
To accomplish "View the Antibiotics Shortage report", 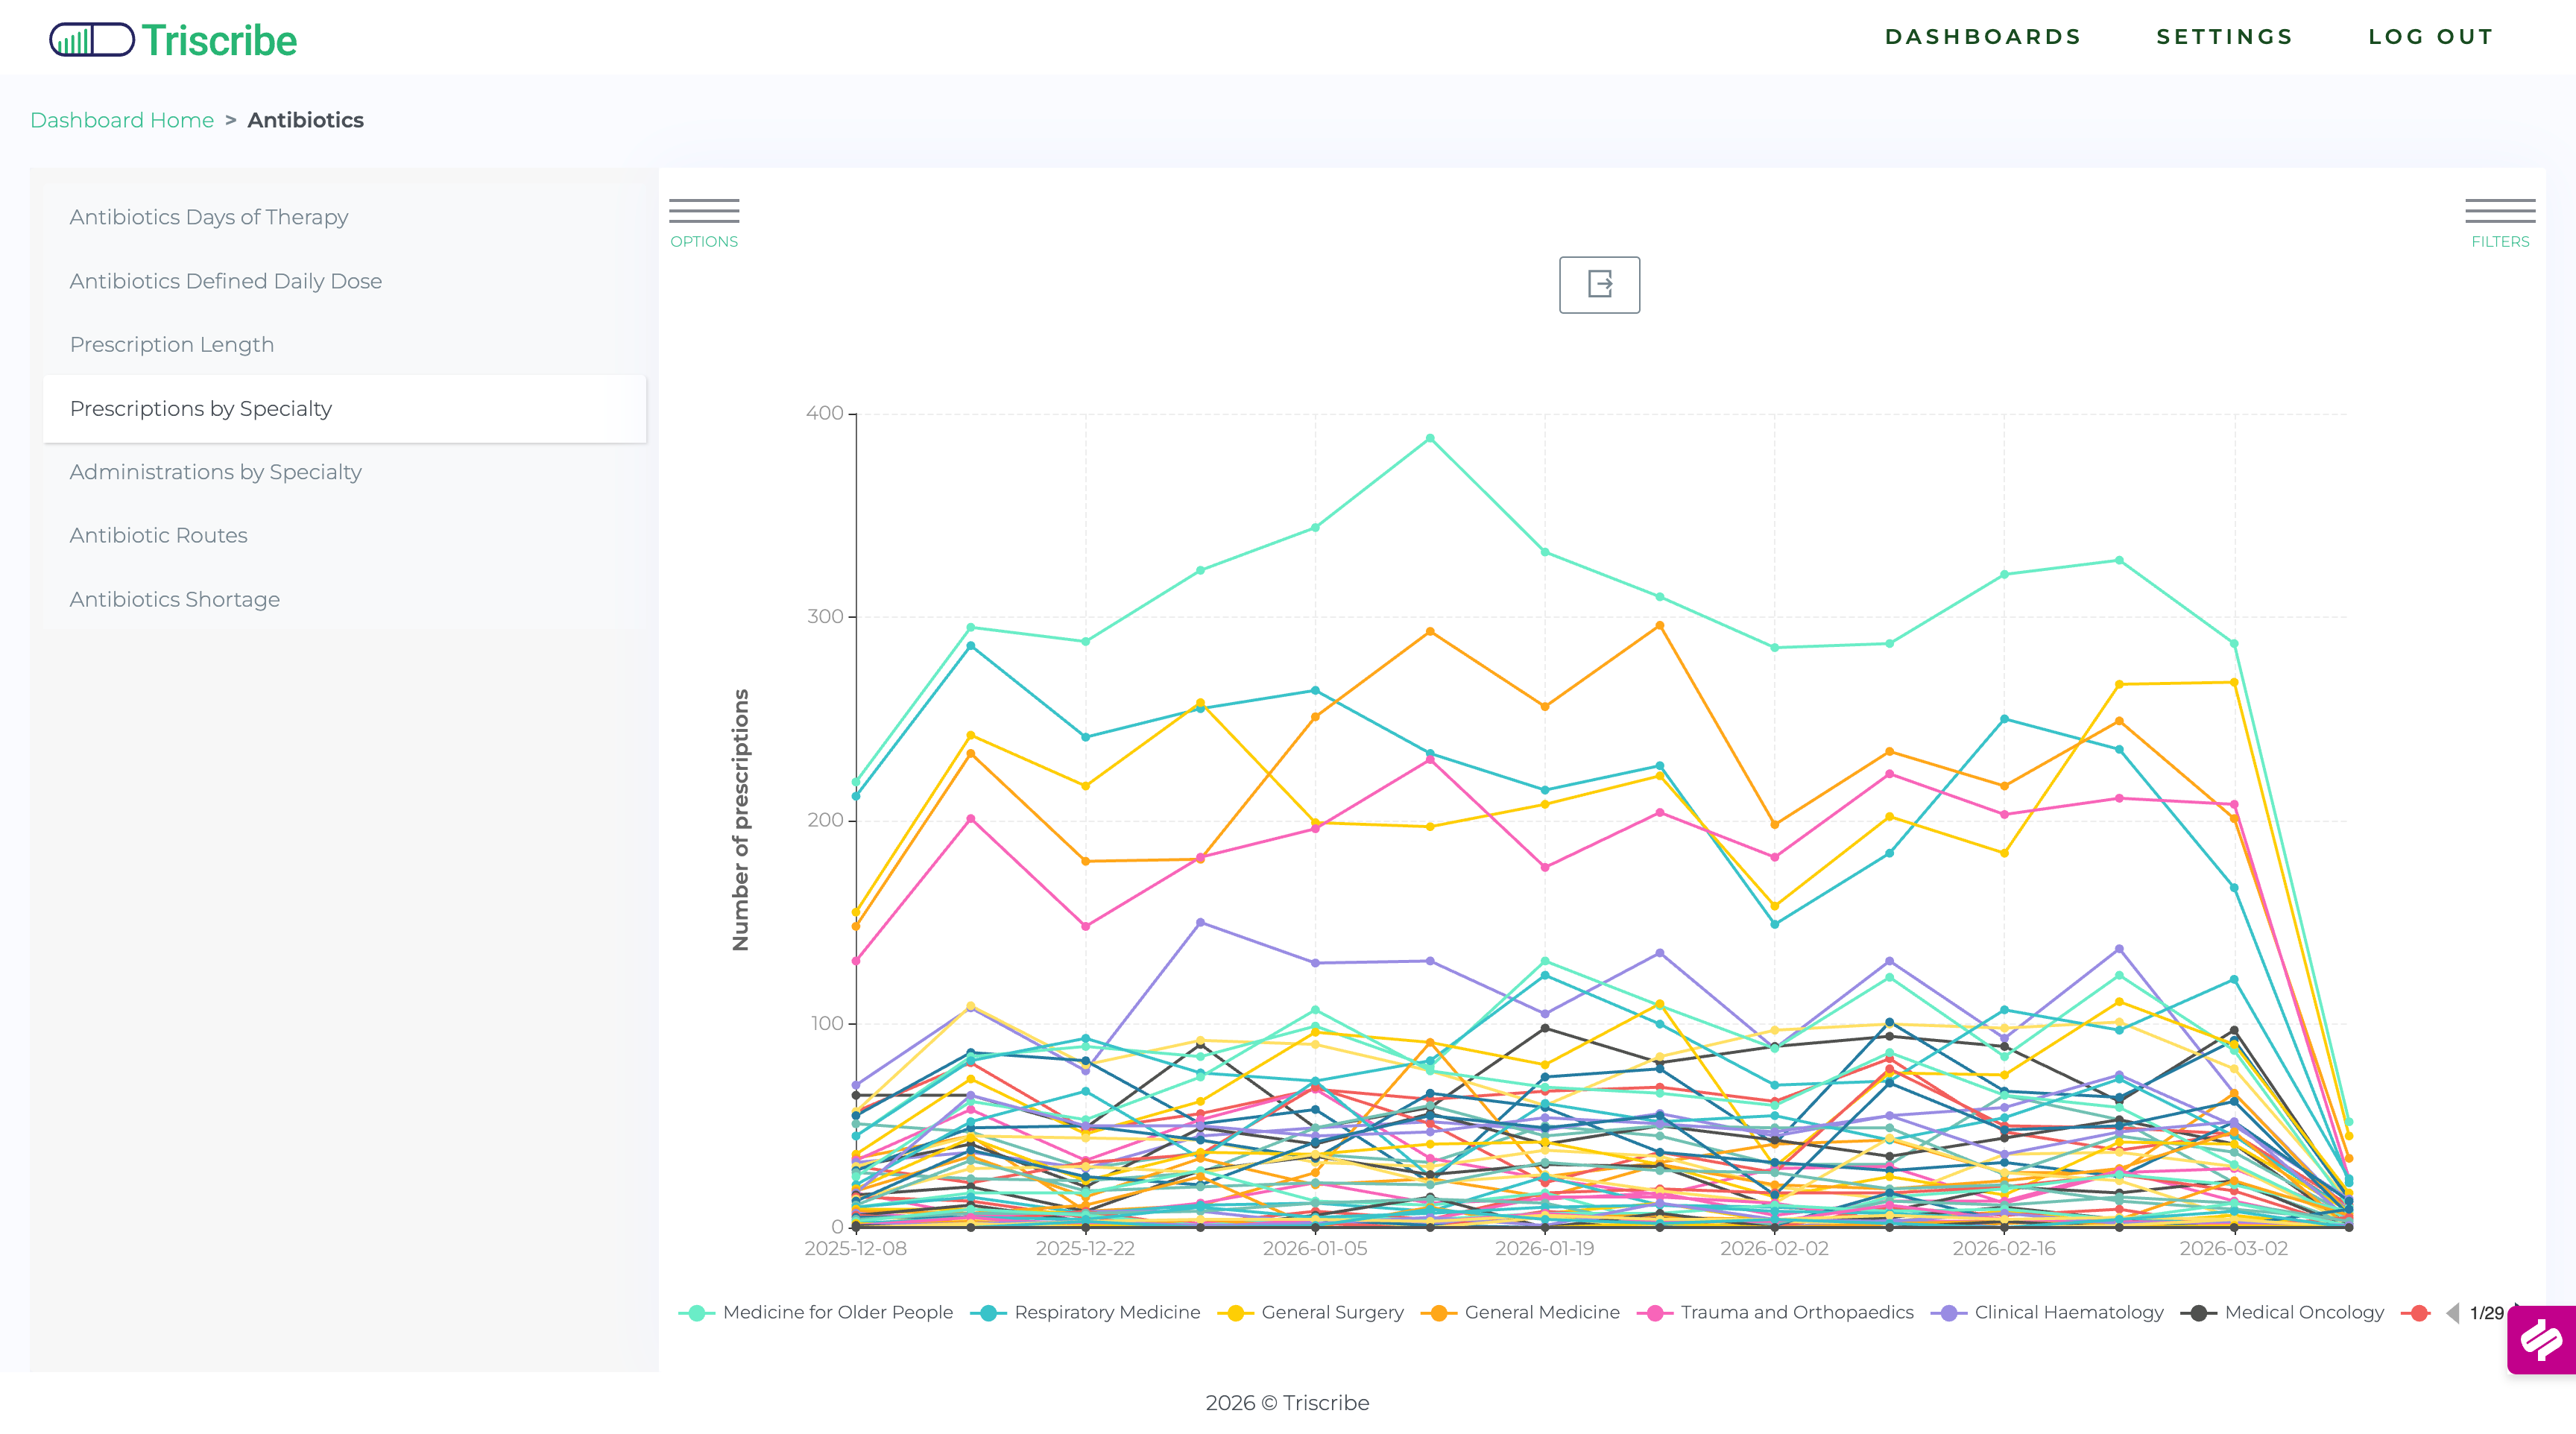I will [x=174, y=599].
